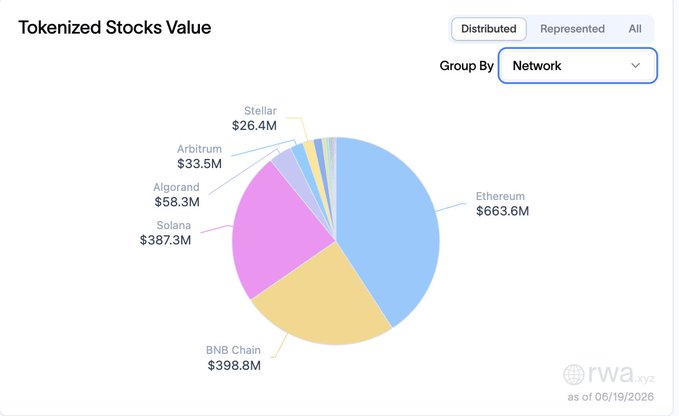Switch to the All tab
679x416 pixels.
pos(635,29)
